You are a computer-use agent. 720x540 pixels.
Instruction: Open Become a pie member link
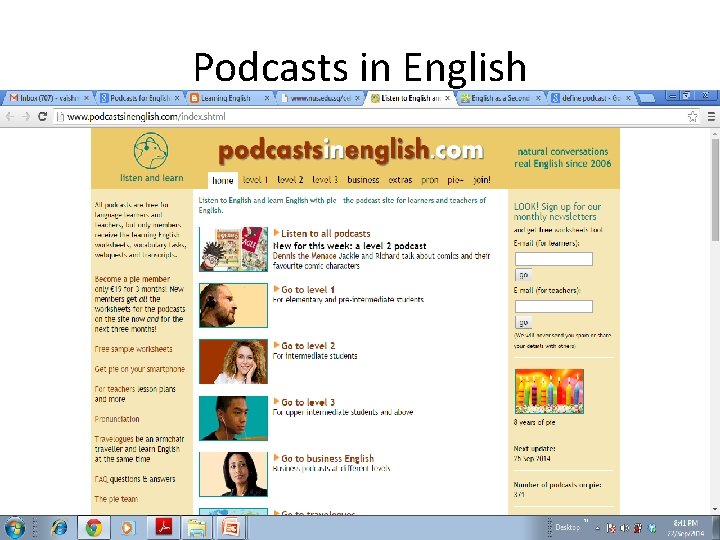coord(132,279)
